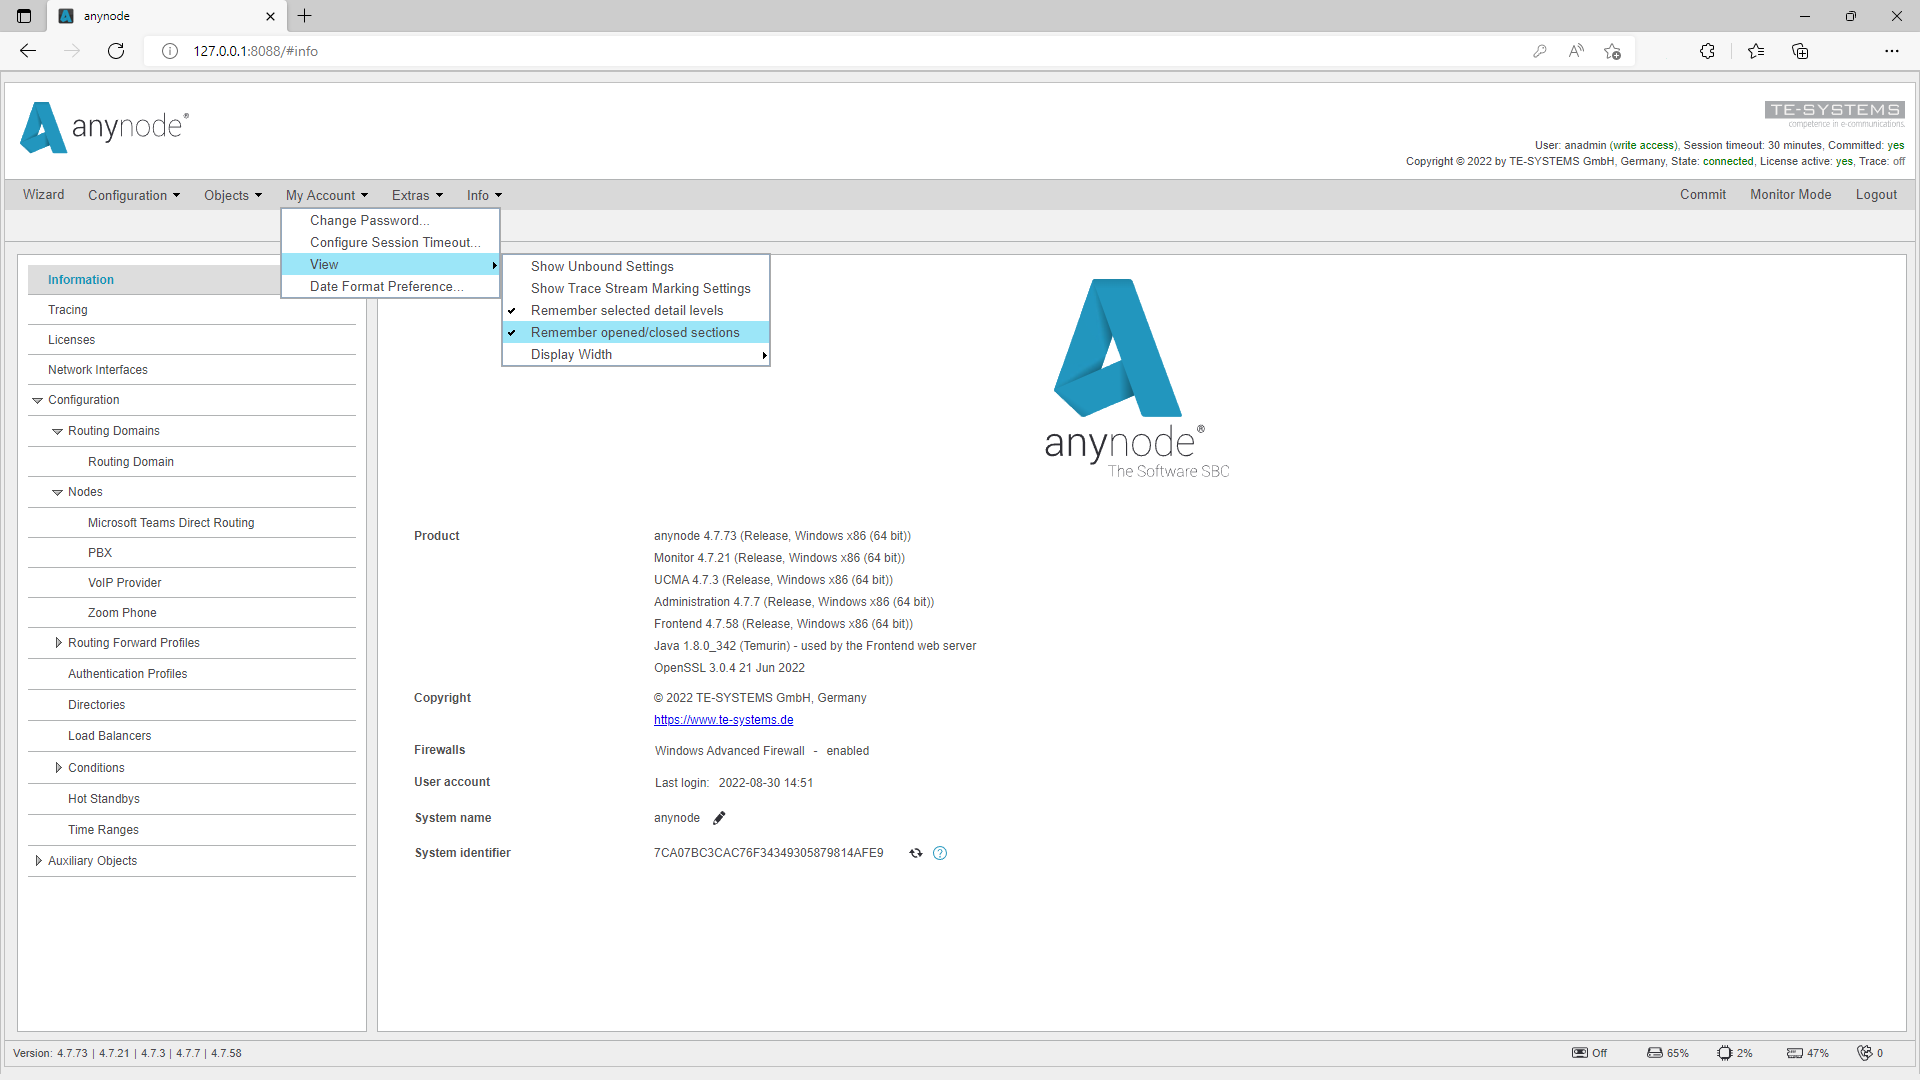This screenshot has width=1920, height=1080.
Task: Collapse the Configuration tree section
Action: [x=37, y=401]
